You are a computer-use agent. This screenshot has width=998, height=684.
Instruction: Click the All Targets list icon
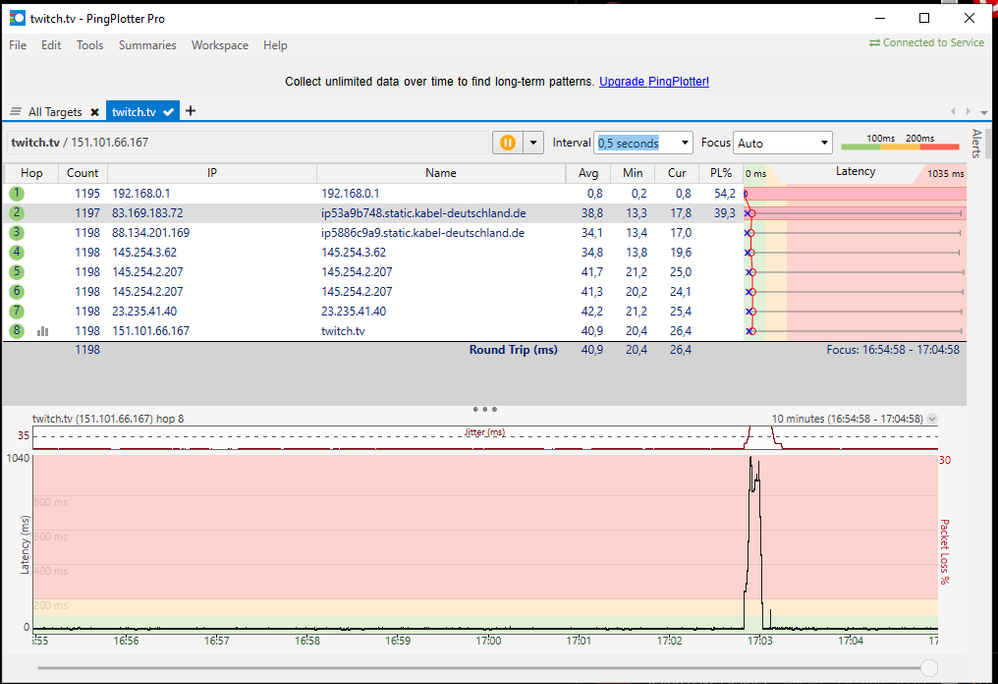pos(16,112)
